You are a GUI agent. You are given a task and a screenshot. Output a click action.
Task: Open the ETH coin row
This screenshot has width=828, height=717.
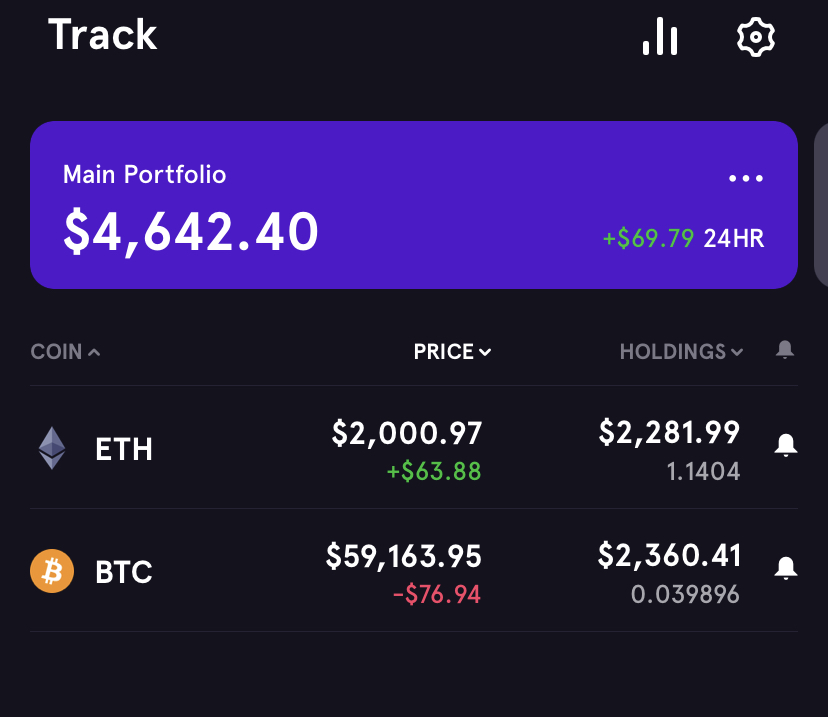tap(124, 449)
